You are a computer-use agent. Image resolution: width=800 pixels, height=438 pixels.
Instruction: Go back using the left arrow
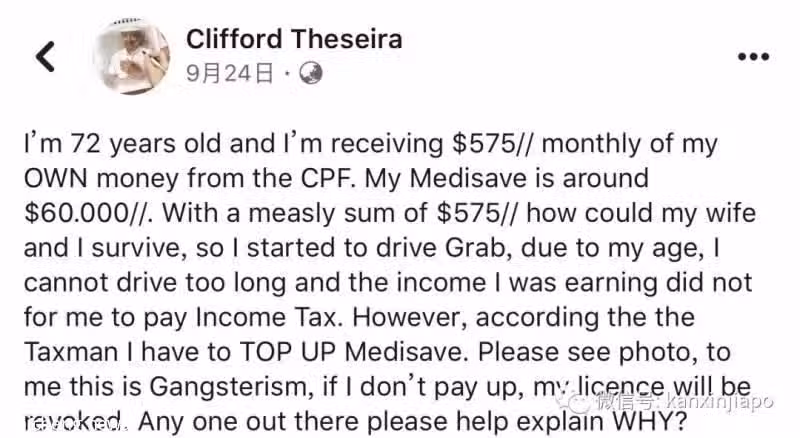pyautogui.click(x=45, y=56)
